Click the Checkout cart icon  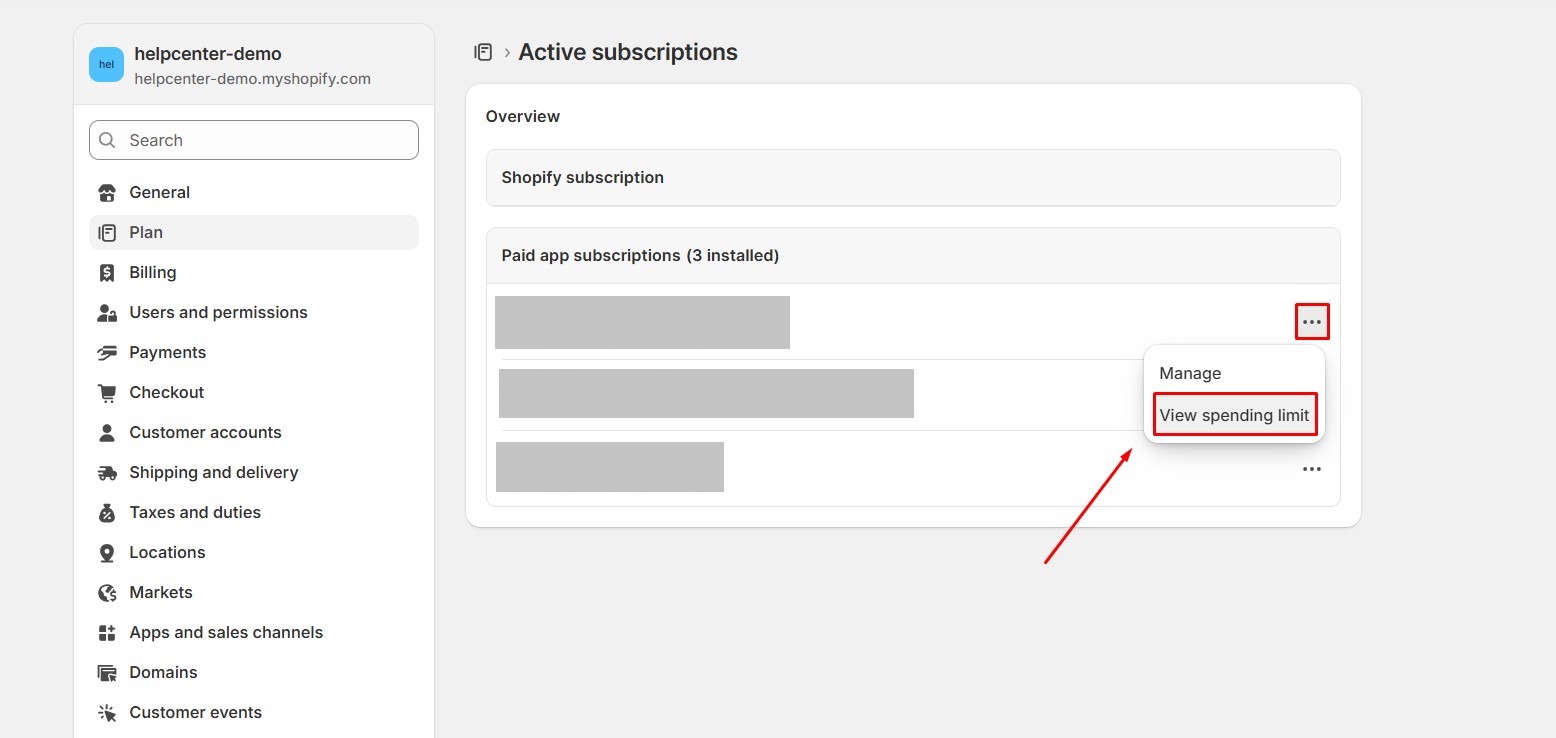107,392
